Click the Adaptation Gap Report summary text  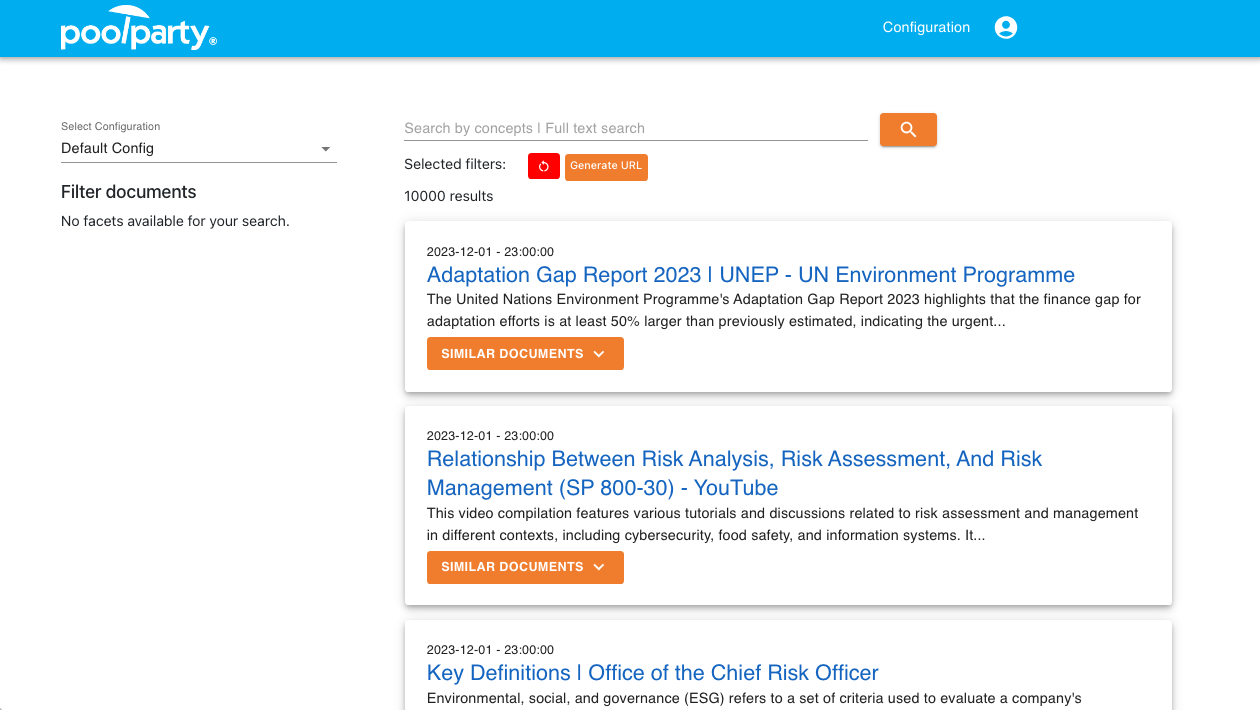click(x=783, y=310)
